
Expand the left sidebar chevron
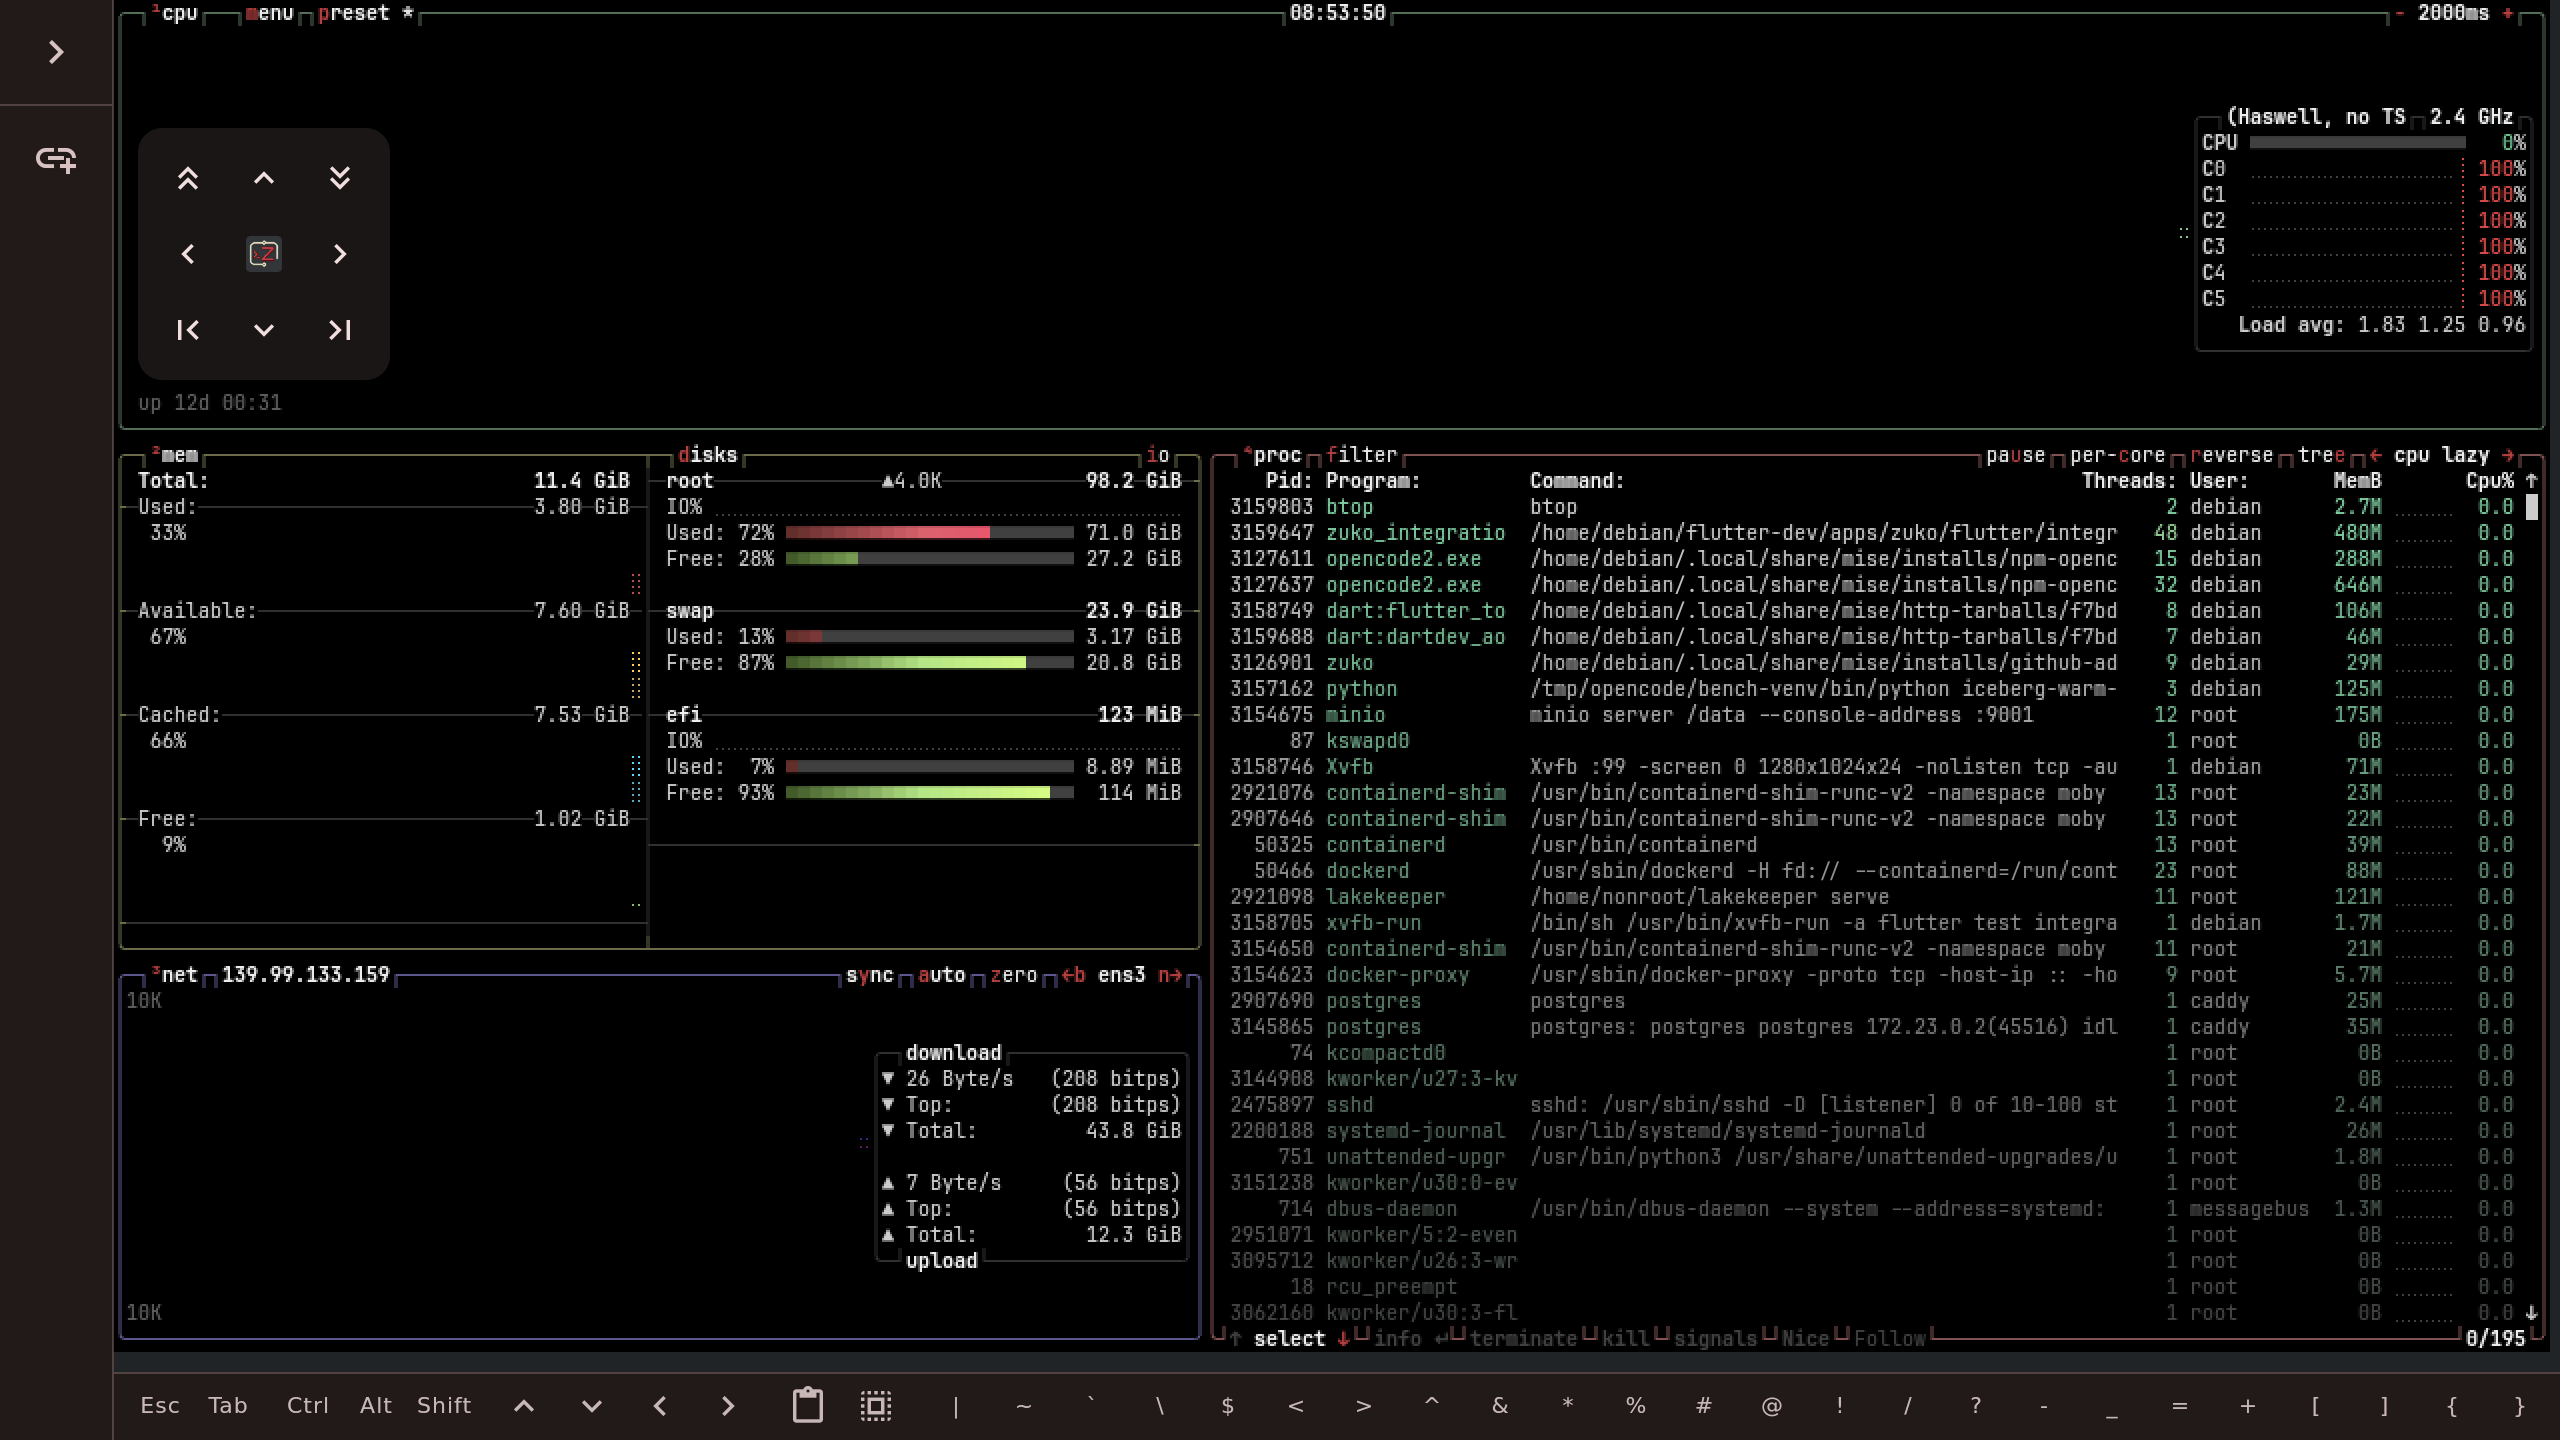56,52
